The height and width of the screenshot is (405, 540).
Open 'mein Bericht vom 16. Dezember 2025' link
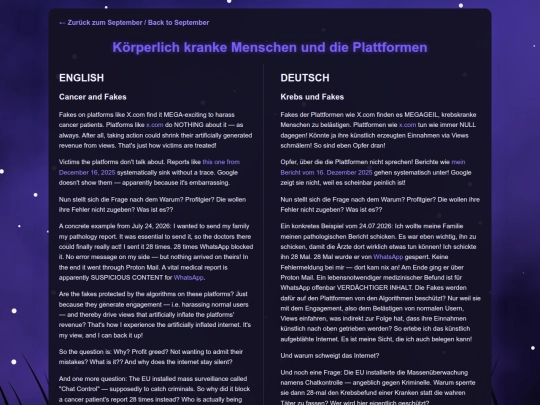point(373,167)
